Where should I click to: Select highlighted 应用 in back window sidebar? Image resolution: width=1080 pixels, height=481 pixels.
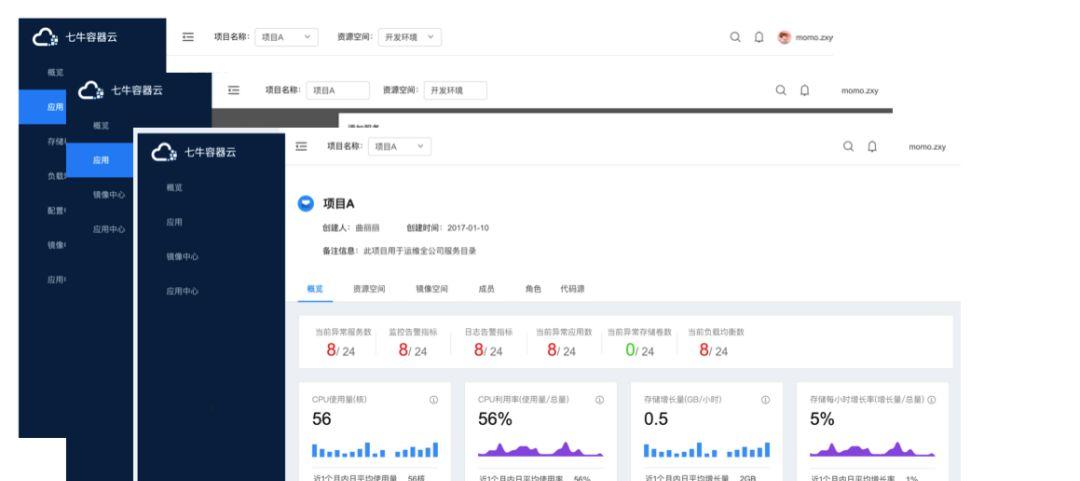[43, 107]
